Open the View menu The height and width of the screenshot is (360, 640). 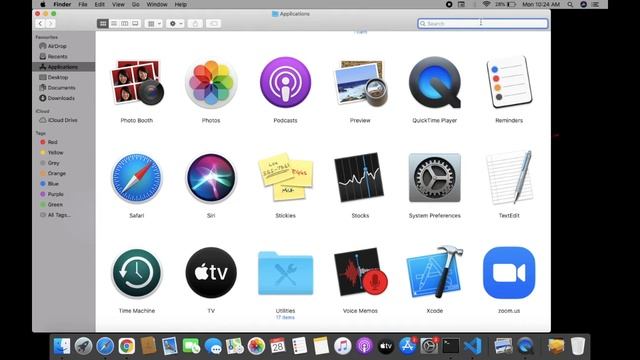pos(118,4)
